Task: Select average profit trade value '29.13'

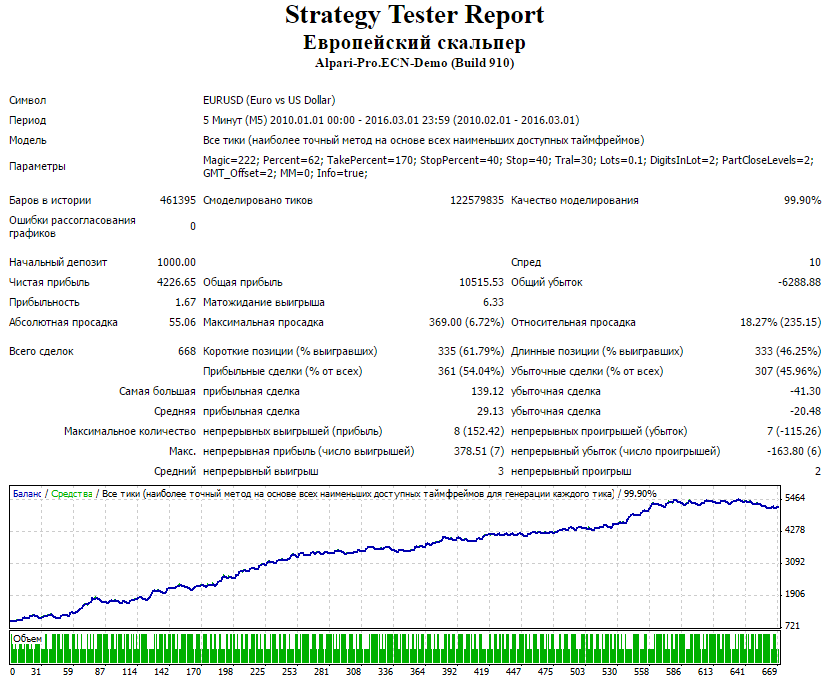Action: (x=490, y=411)
